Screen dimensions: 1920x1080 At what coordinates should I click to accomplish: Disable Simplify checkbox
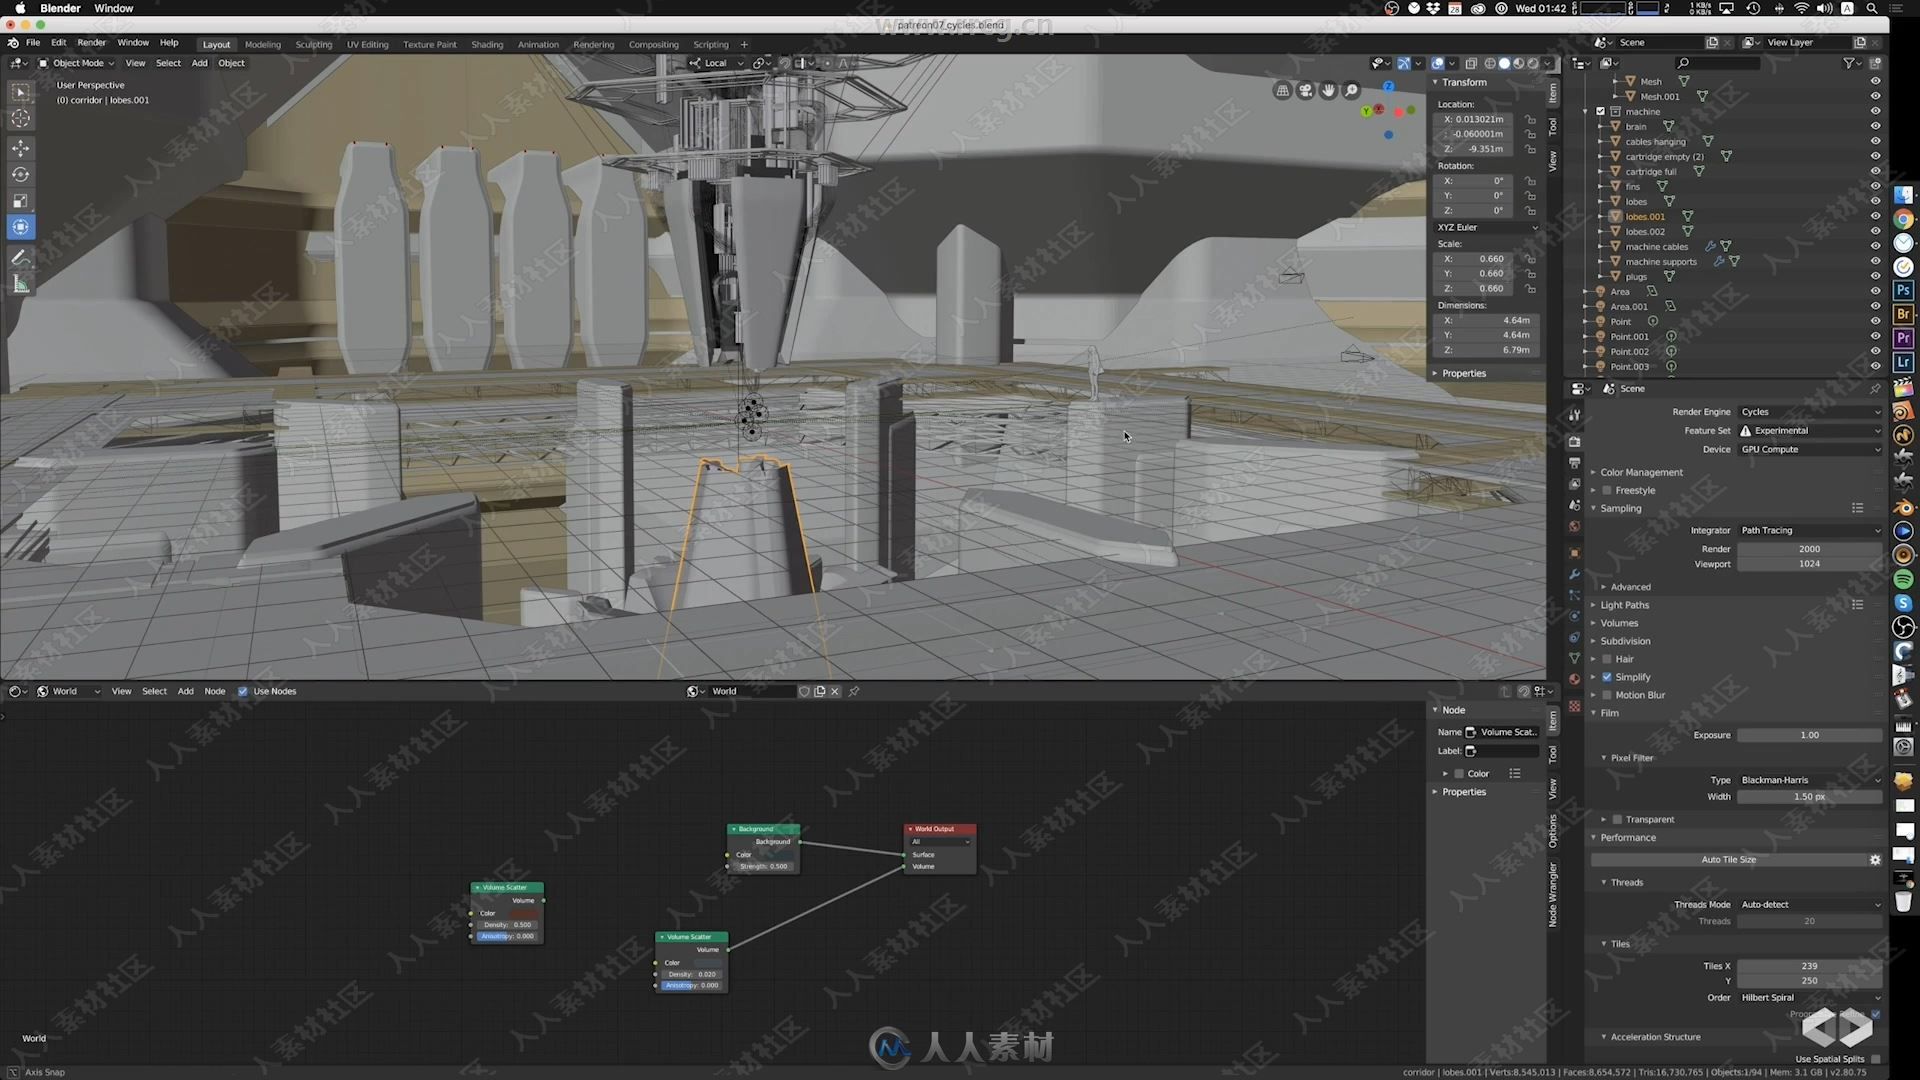[x=1607, y=677]
